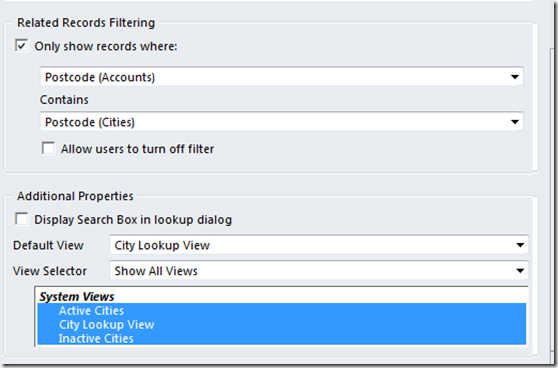Click the Show All Views combo box
This screenshot has height=368, width=558.
coord(319,271)
